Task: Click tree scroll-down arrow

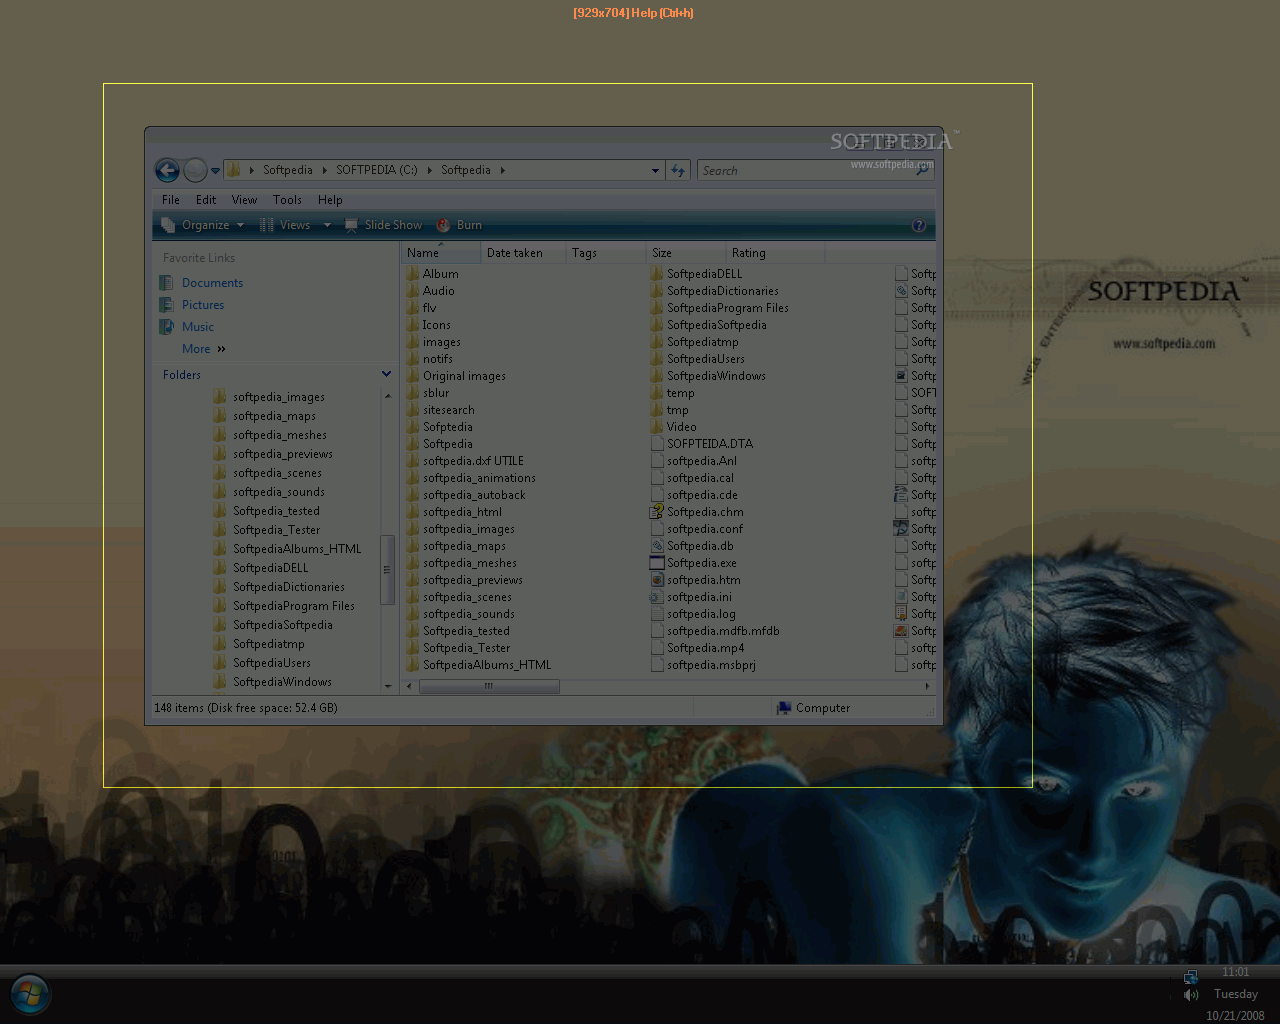Action: [388, 687]
